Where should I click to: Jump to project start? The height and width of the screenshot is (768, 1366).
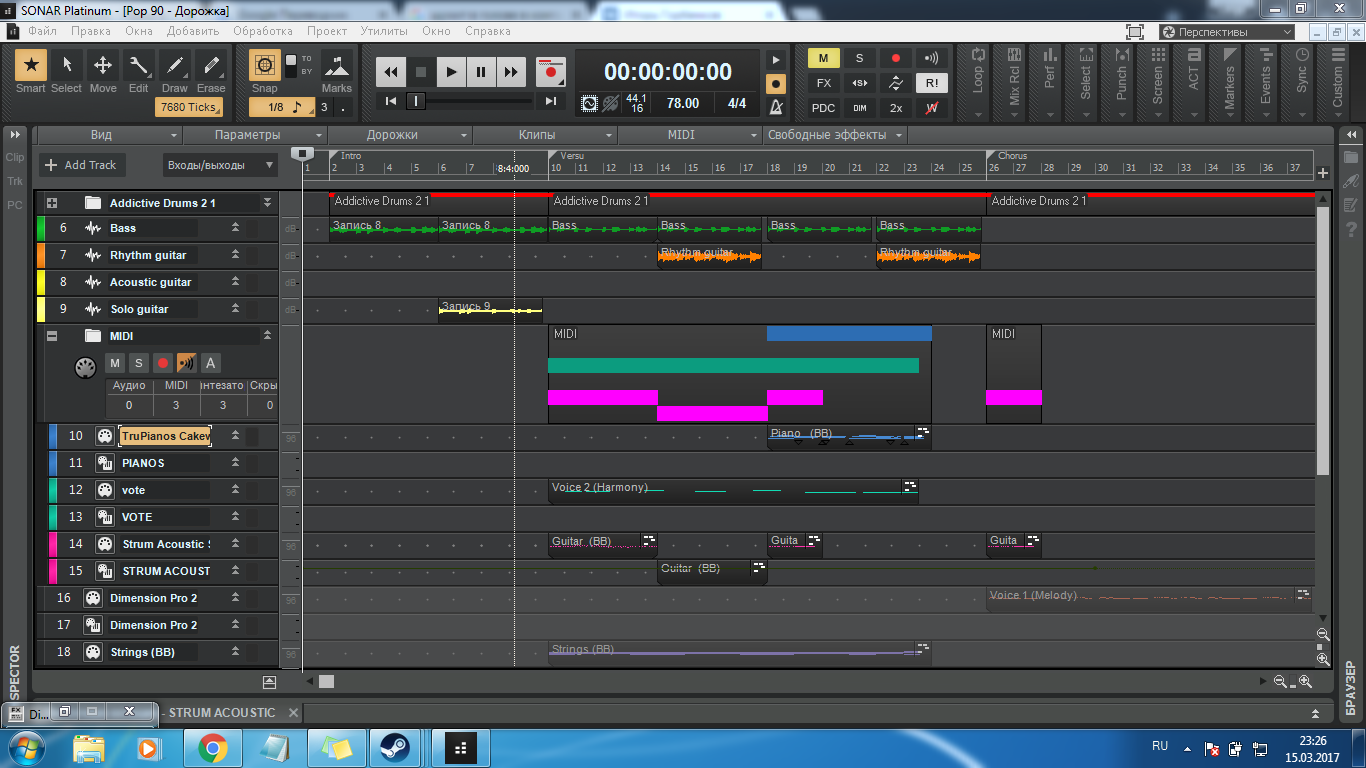(391, 101)
